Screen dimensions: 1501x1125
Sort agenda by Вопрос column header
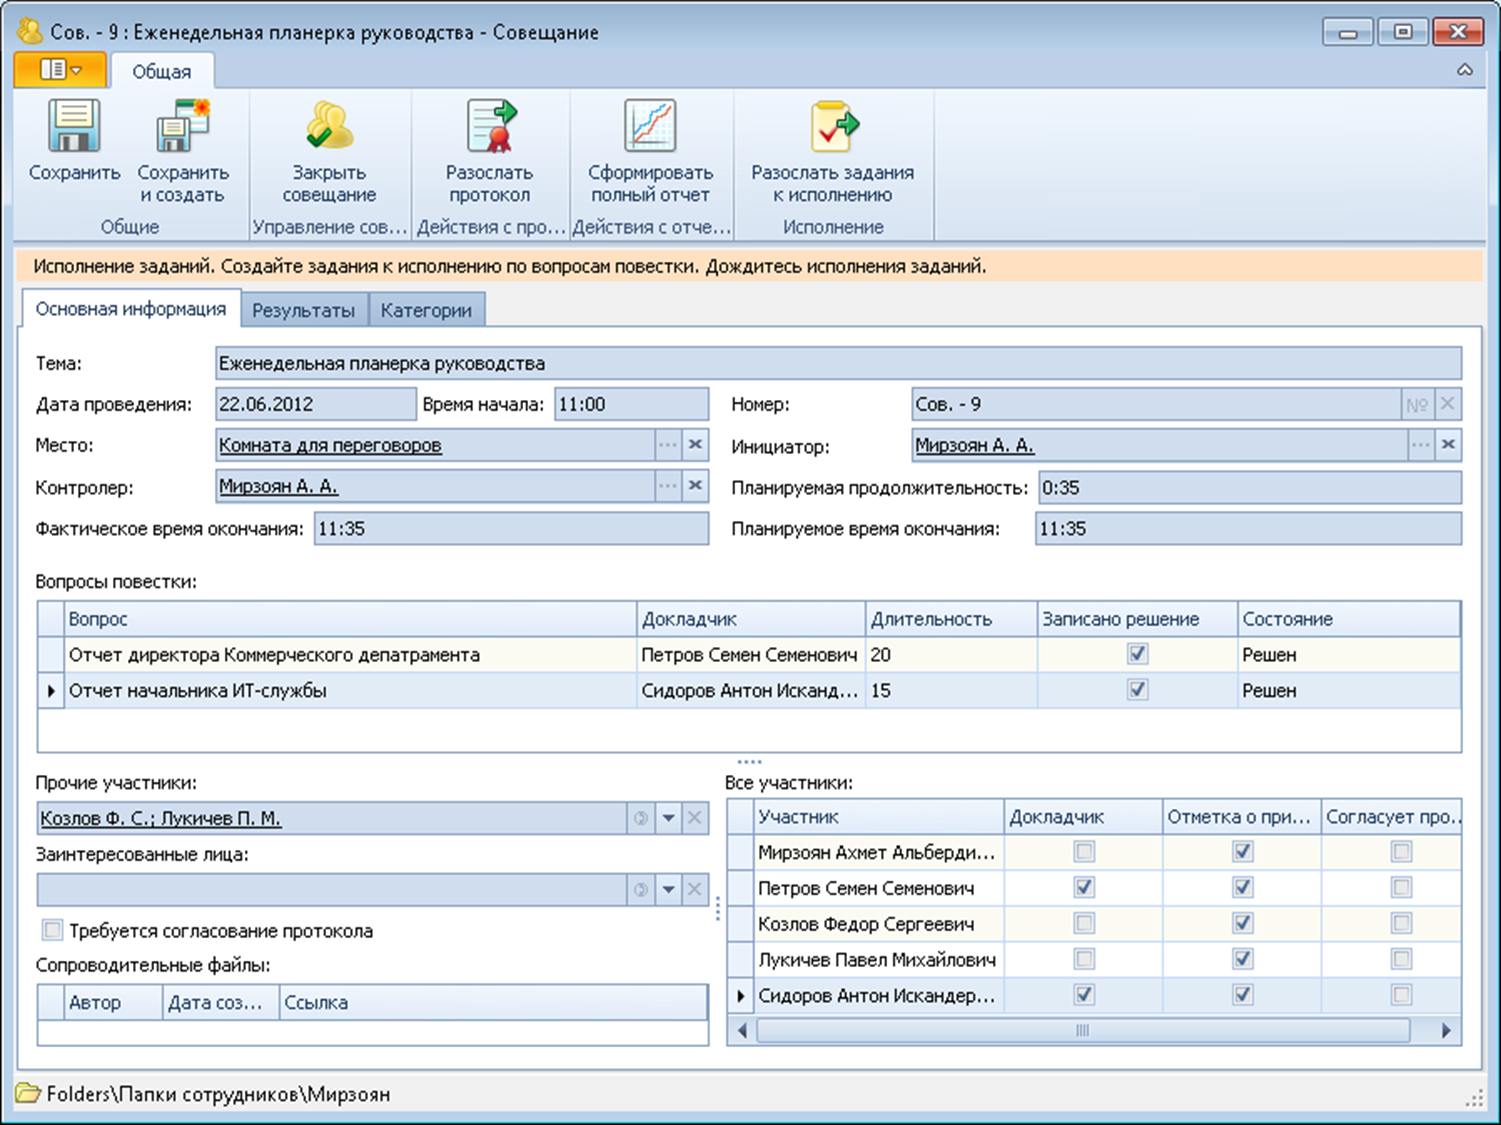coord(350,619)
